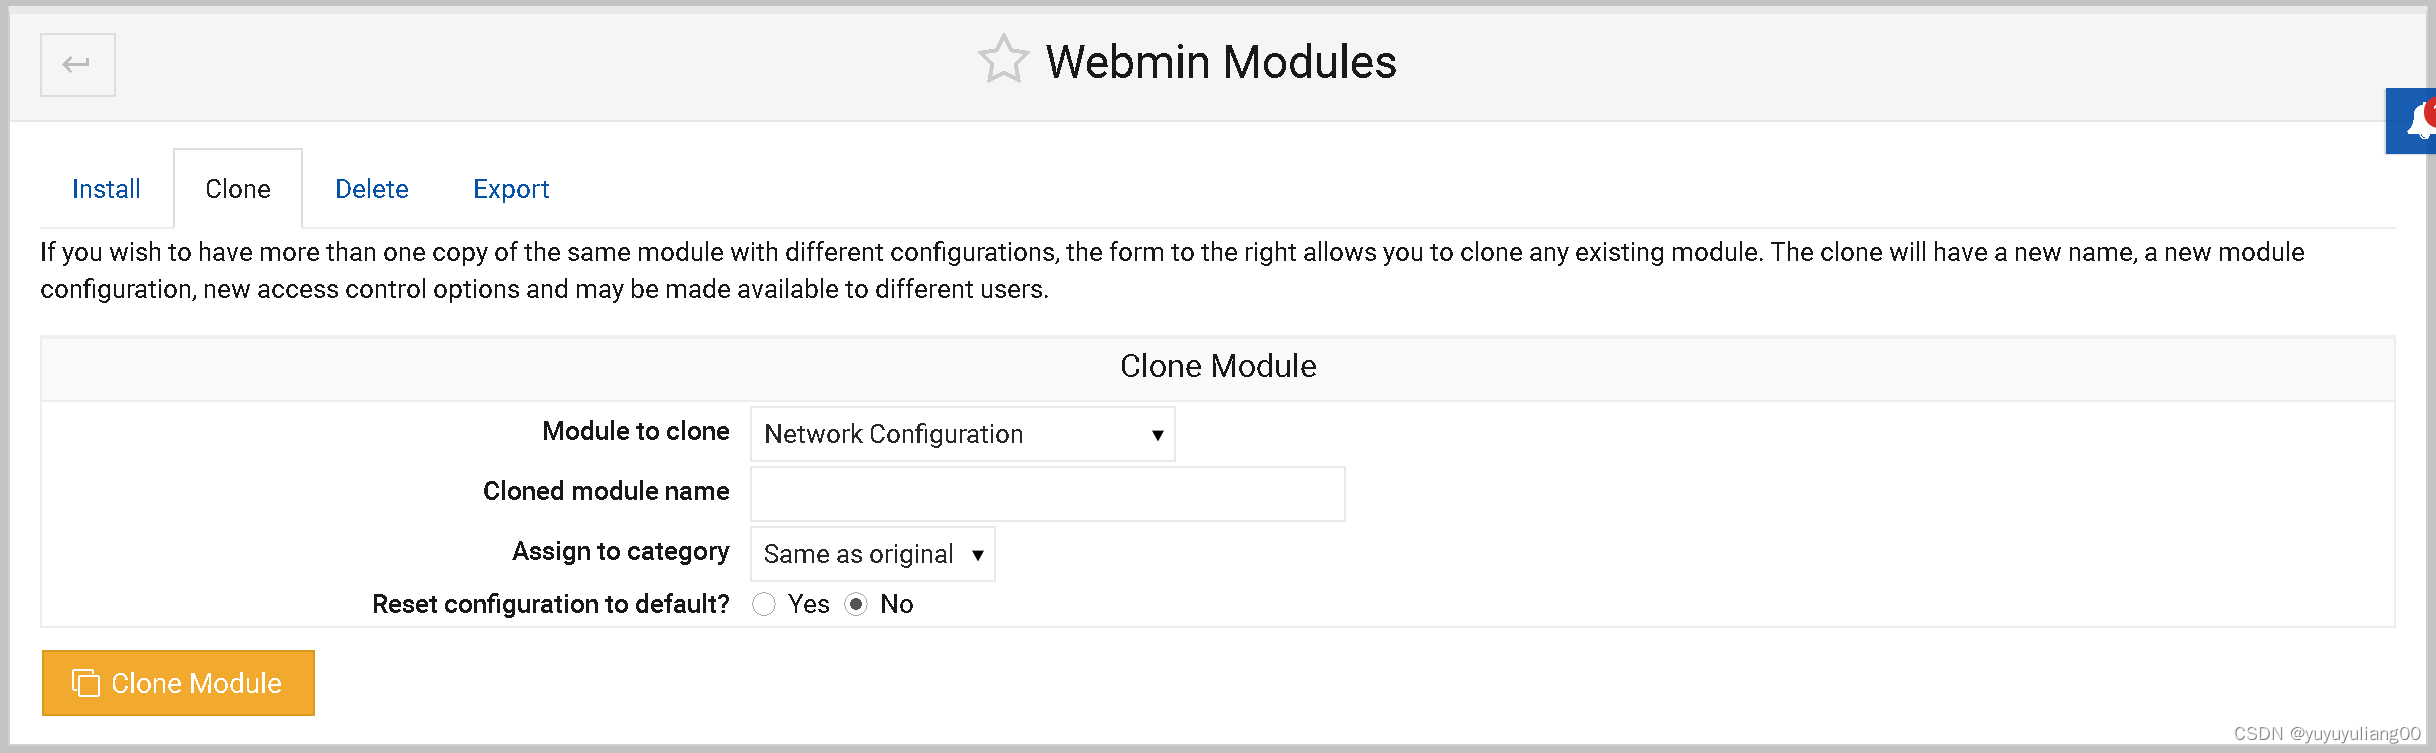Click the copy icon on Clone Module button
The image size is (2436, 753).
(86, 682)
